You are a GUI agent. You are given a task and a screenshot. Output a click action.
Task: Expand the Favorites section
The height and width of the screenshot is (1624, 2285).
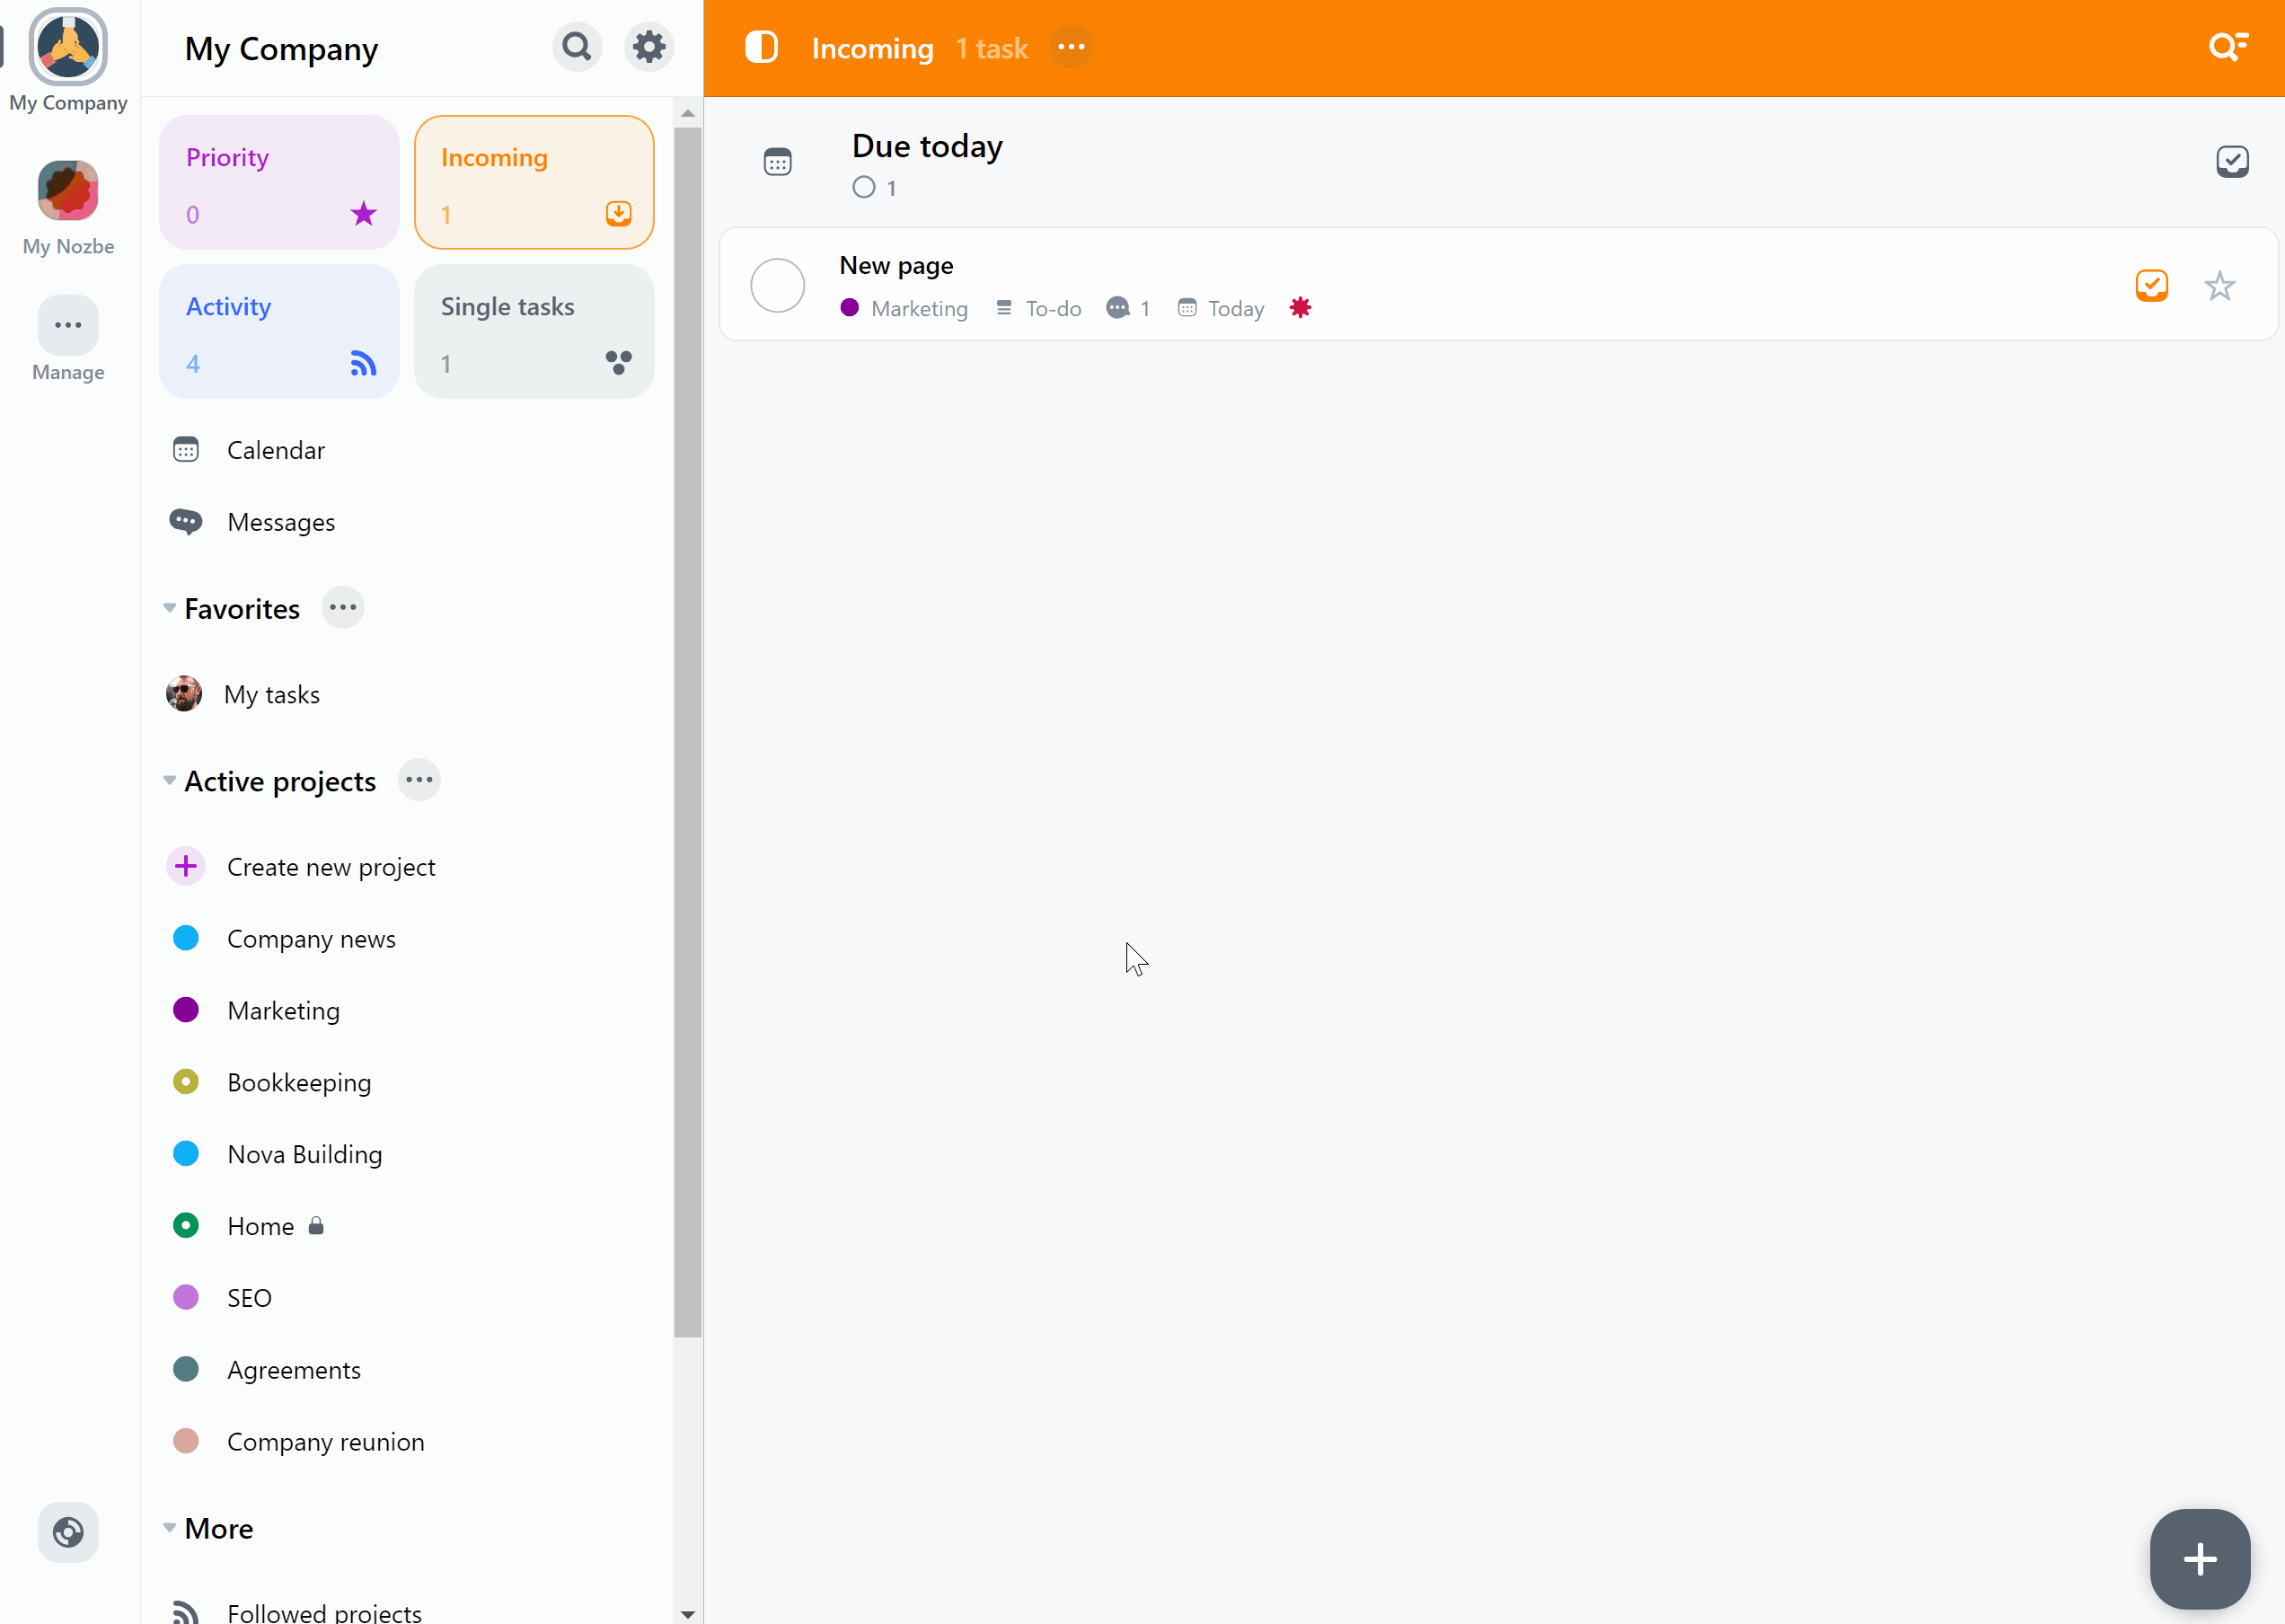[169, 608]
